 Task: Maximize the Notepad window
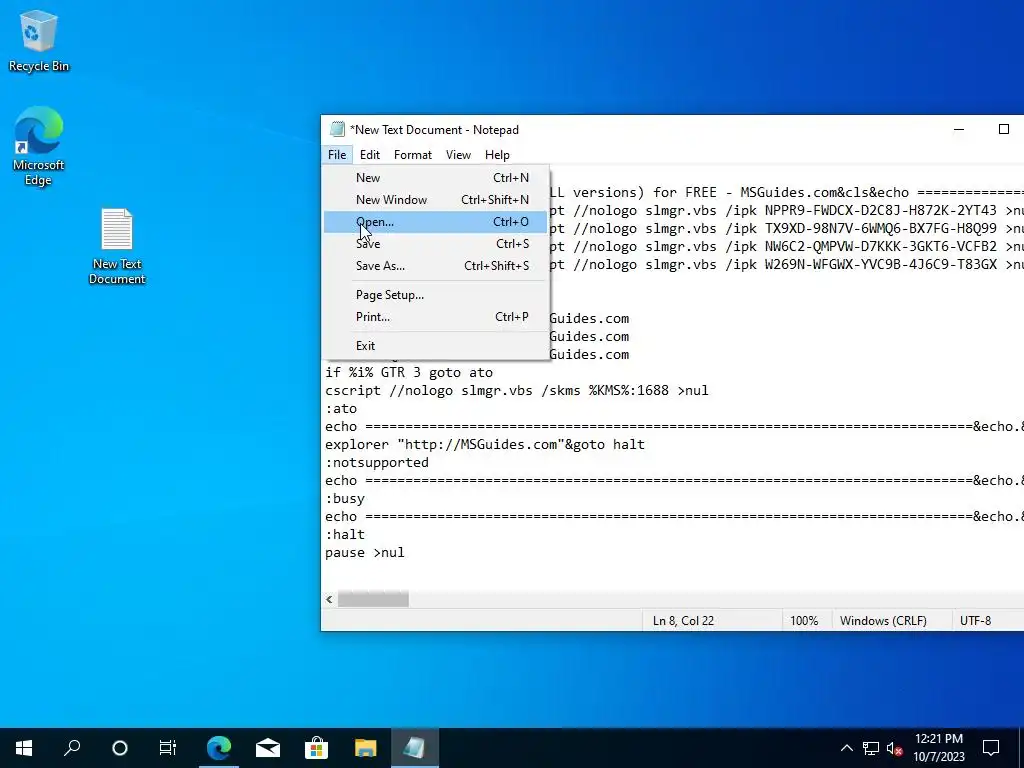[x=1004, y=129]
